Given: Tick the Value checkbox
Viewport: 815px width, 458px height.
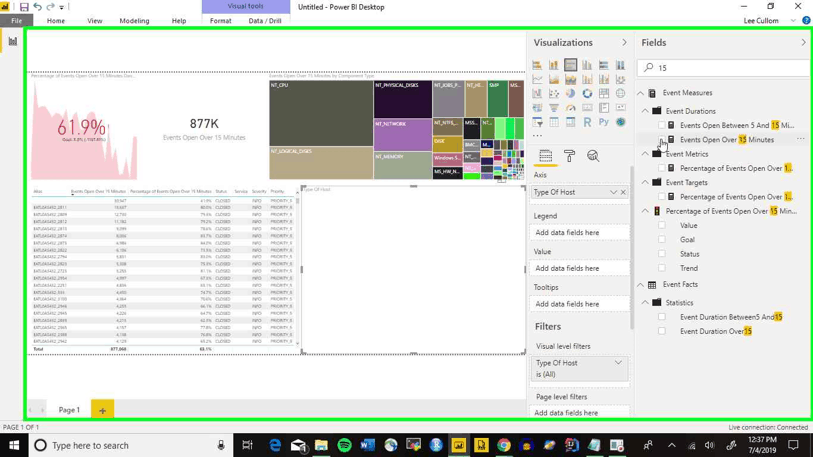Looking at the screenshot, I should click(662, 225).
